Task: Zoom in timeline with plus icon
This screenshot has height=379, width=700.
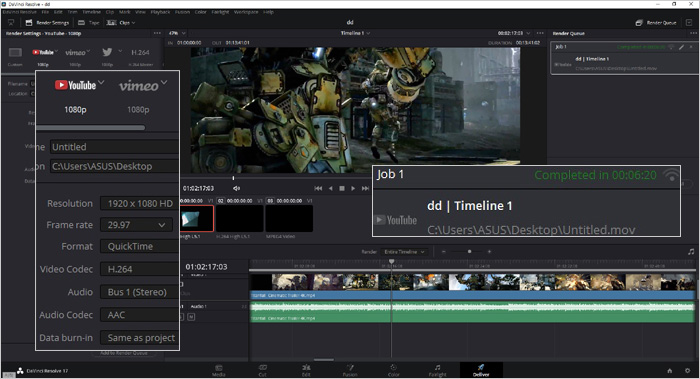Action: click(x=489, y=252)
